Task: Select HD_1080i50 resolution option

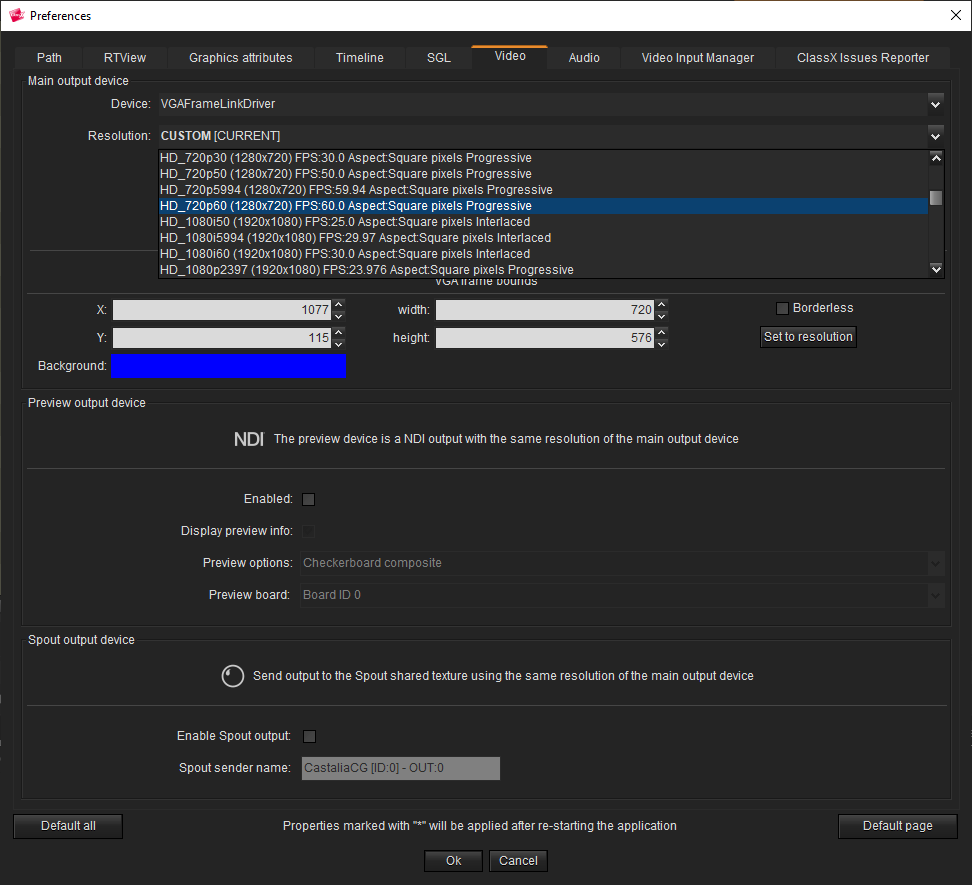Action: click(x=345, y=222)
